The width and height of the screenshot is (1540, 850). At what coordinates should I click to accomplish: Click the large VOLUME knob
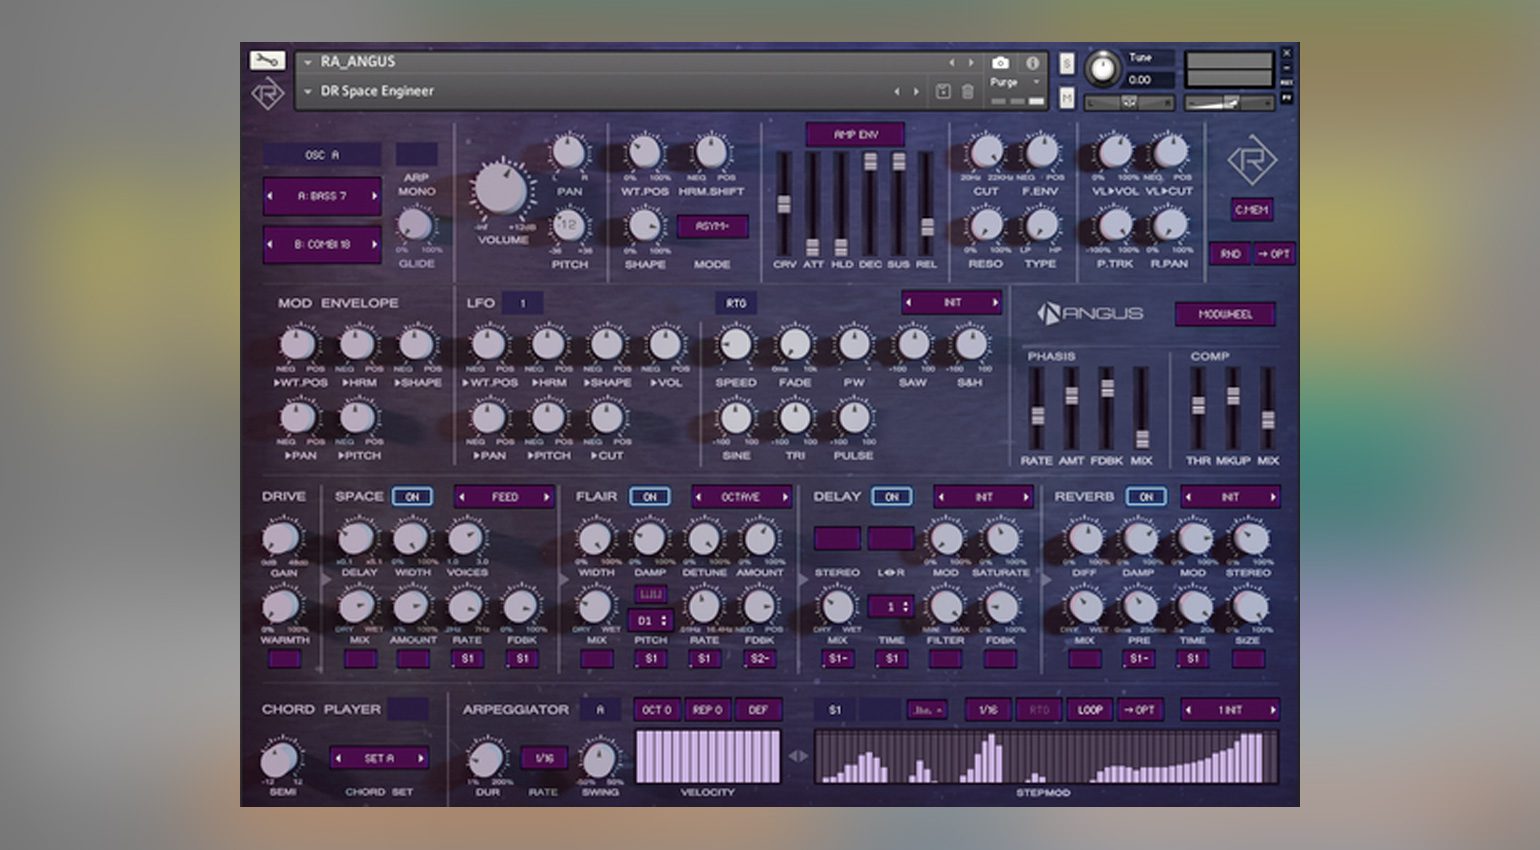click(x=502, y=190)
